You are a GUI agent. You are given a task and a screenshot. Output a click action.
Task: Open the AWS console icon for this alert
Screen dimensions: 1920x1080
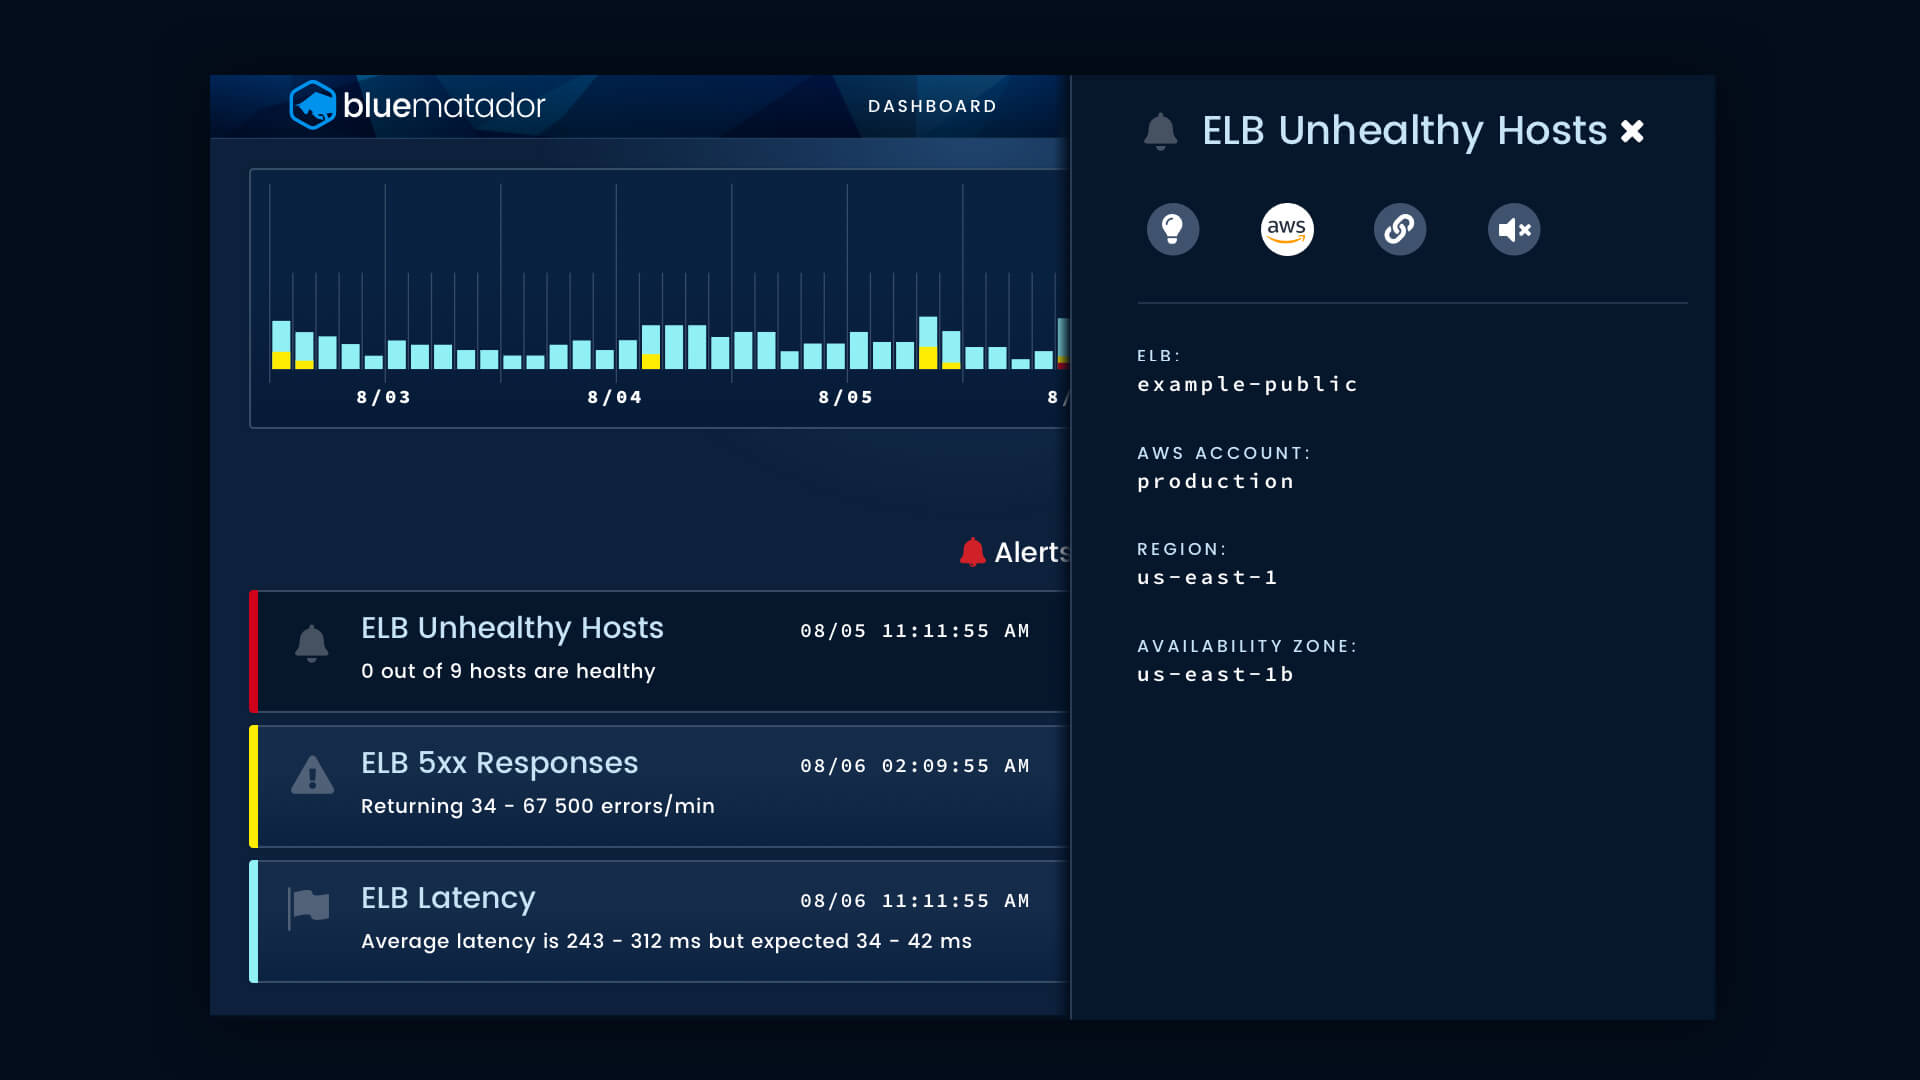point(1287,229)
